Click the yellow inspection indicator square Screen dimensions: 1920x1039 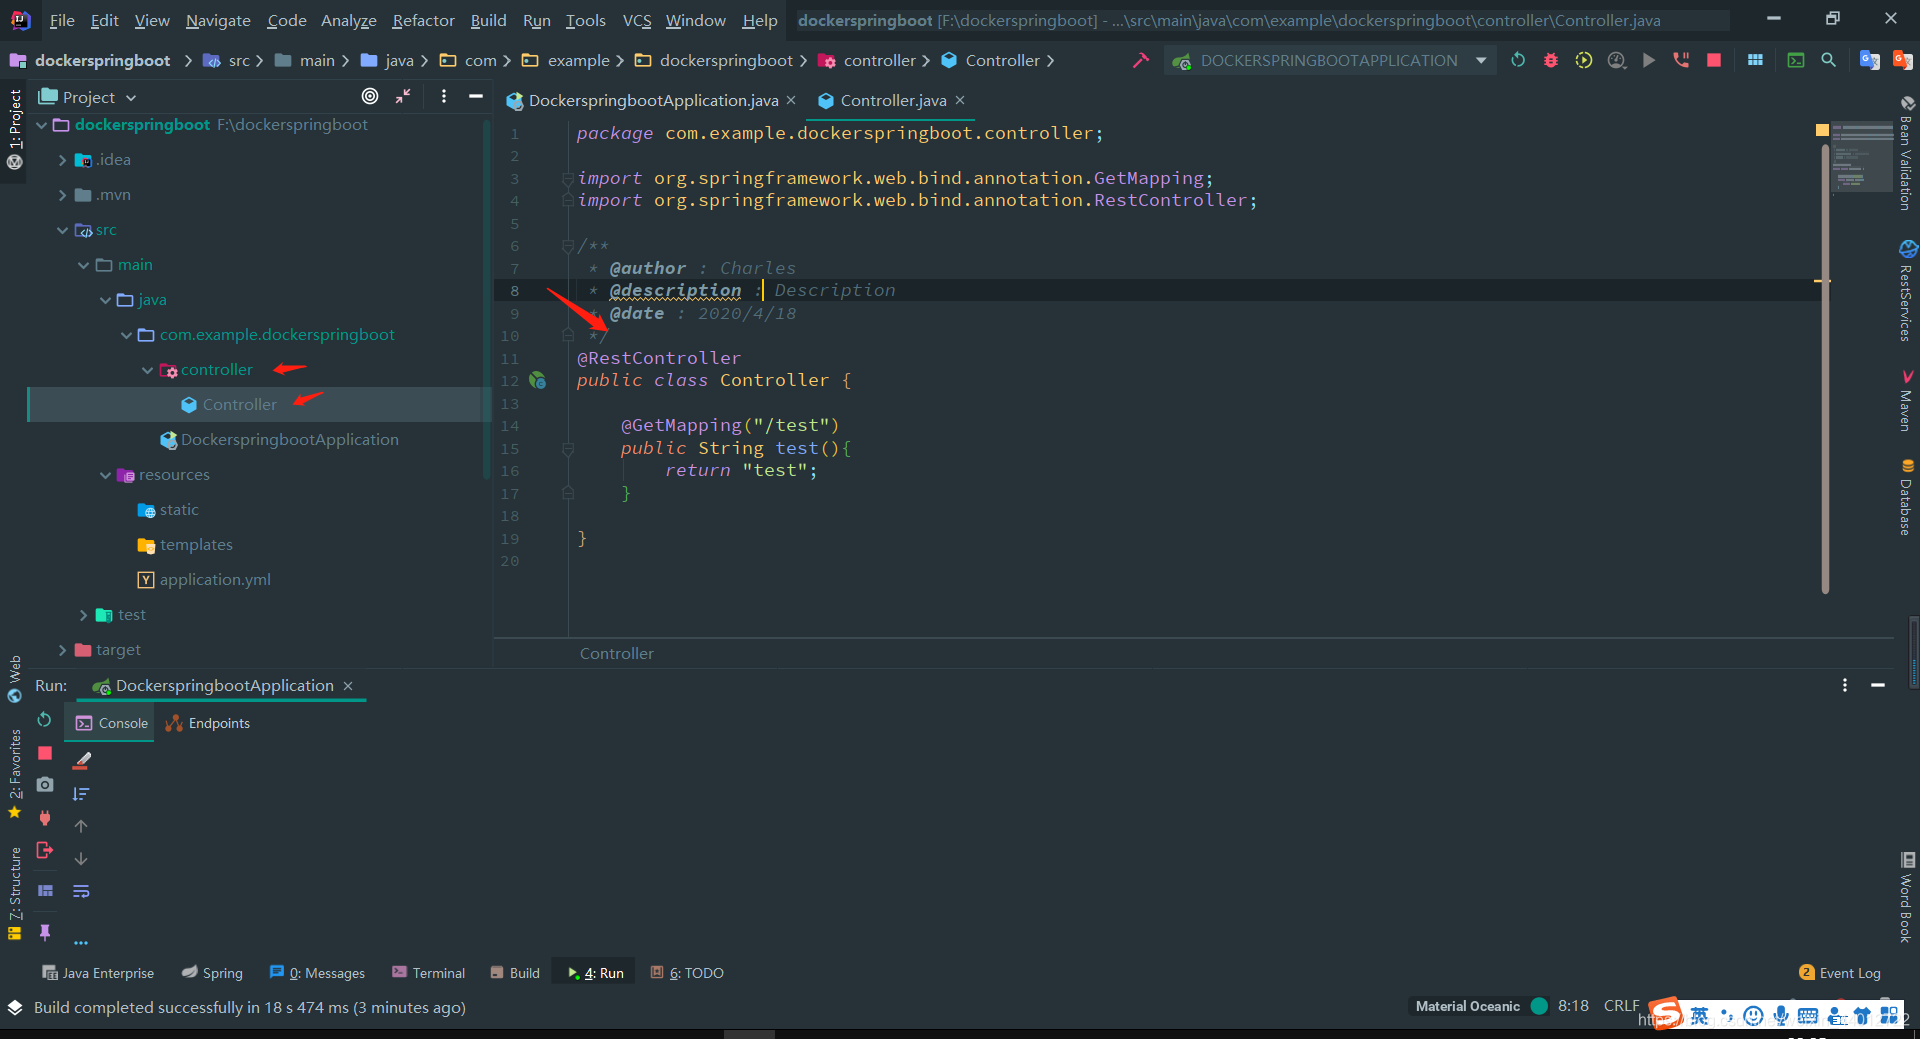[x=1822, y=130]
